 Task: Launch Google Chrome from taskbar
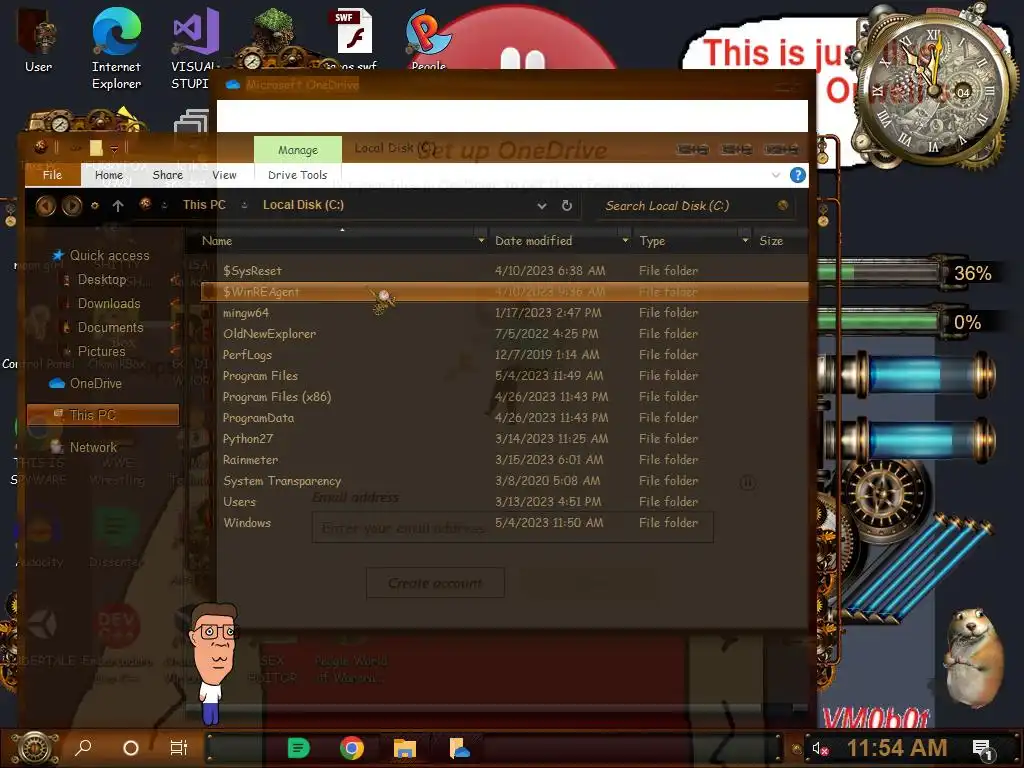(351, 748)
